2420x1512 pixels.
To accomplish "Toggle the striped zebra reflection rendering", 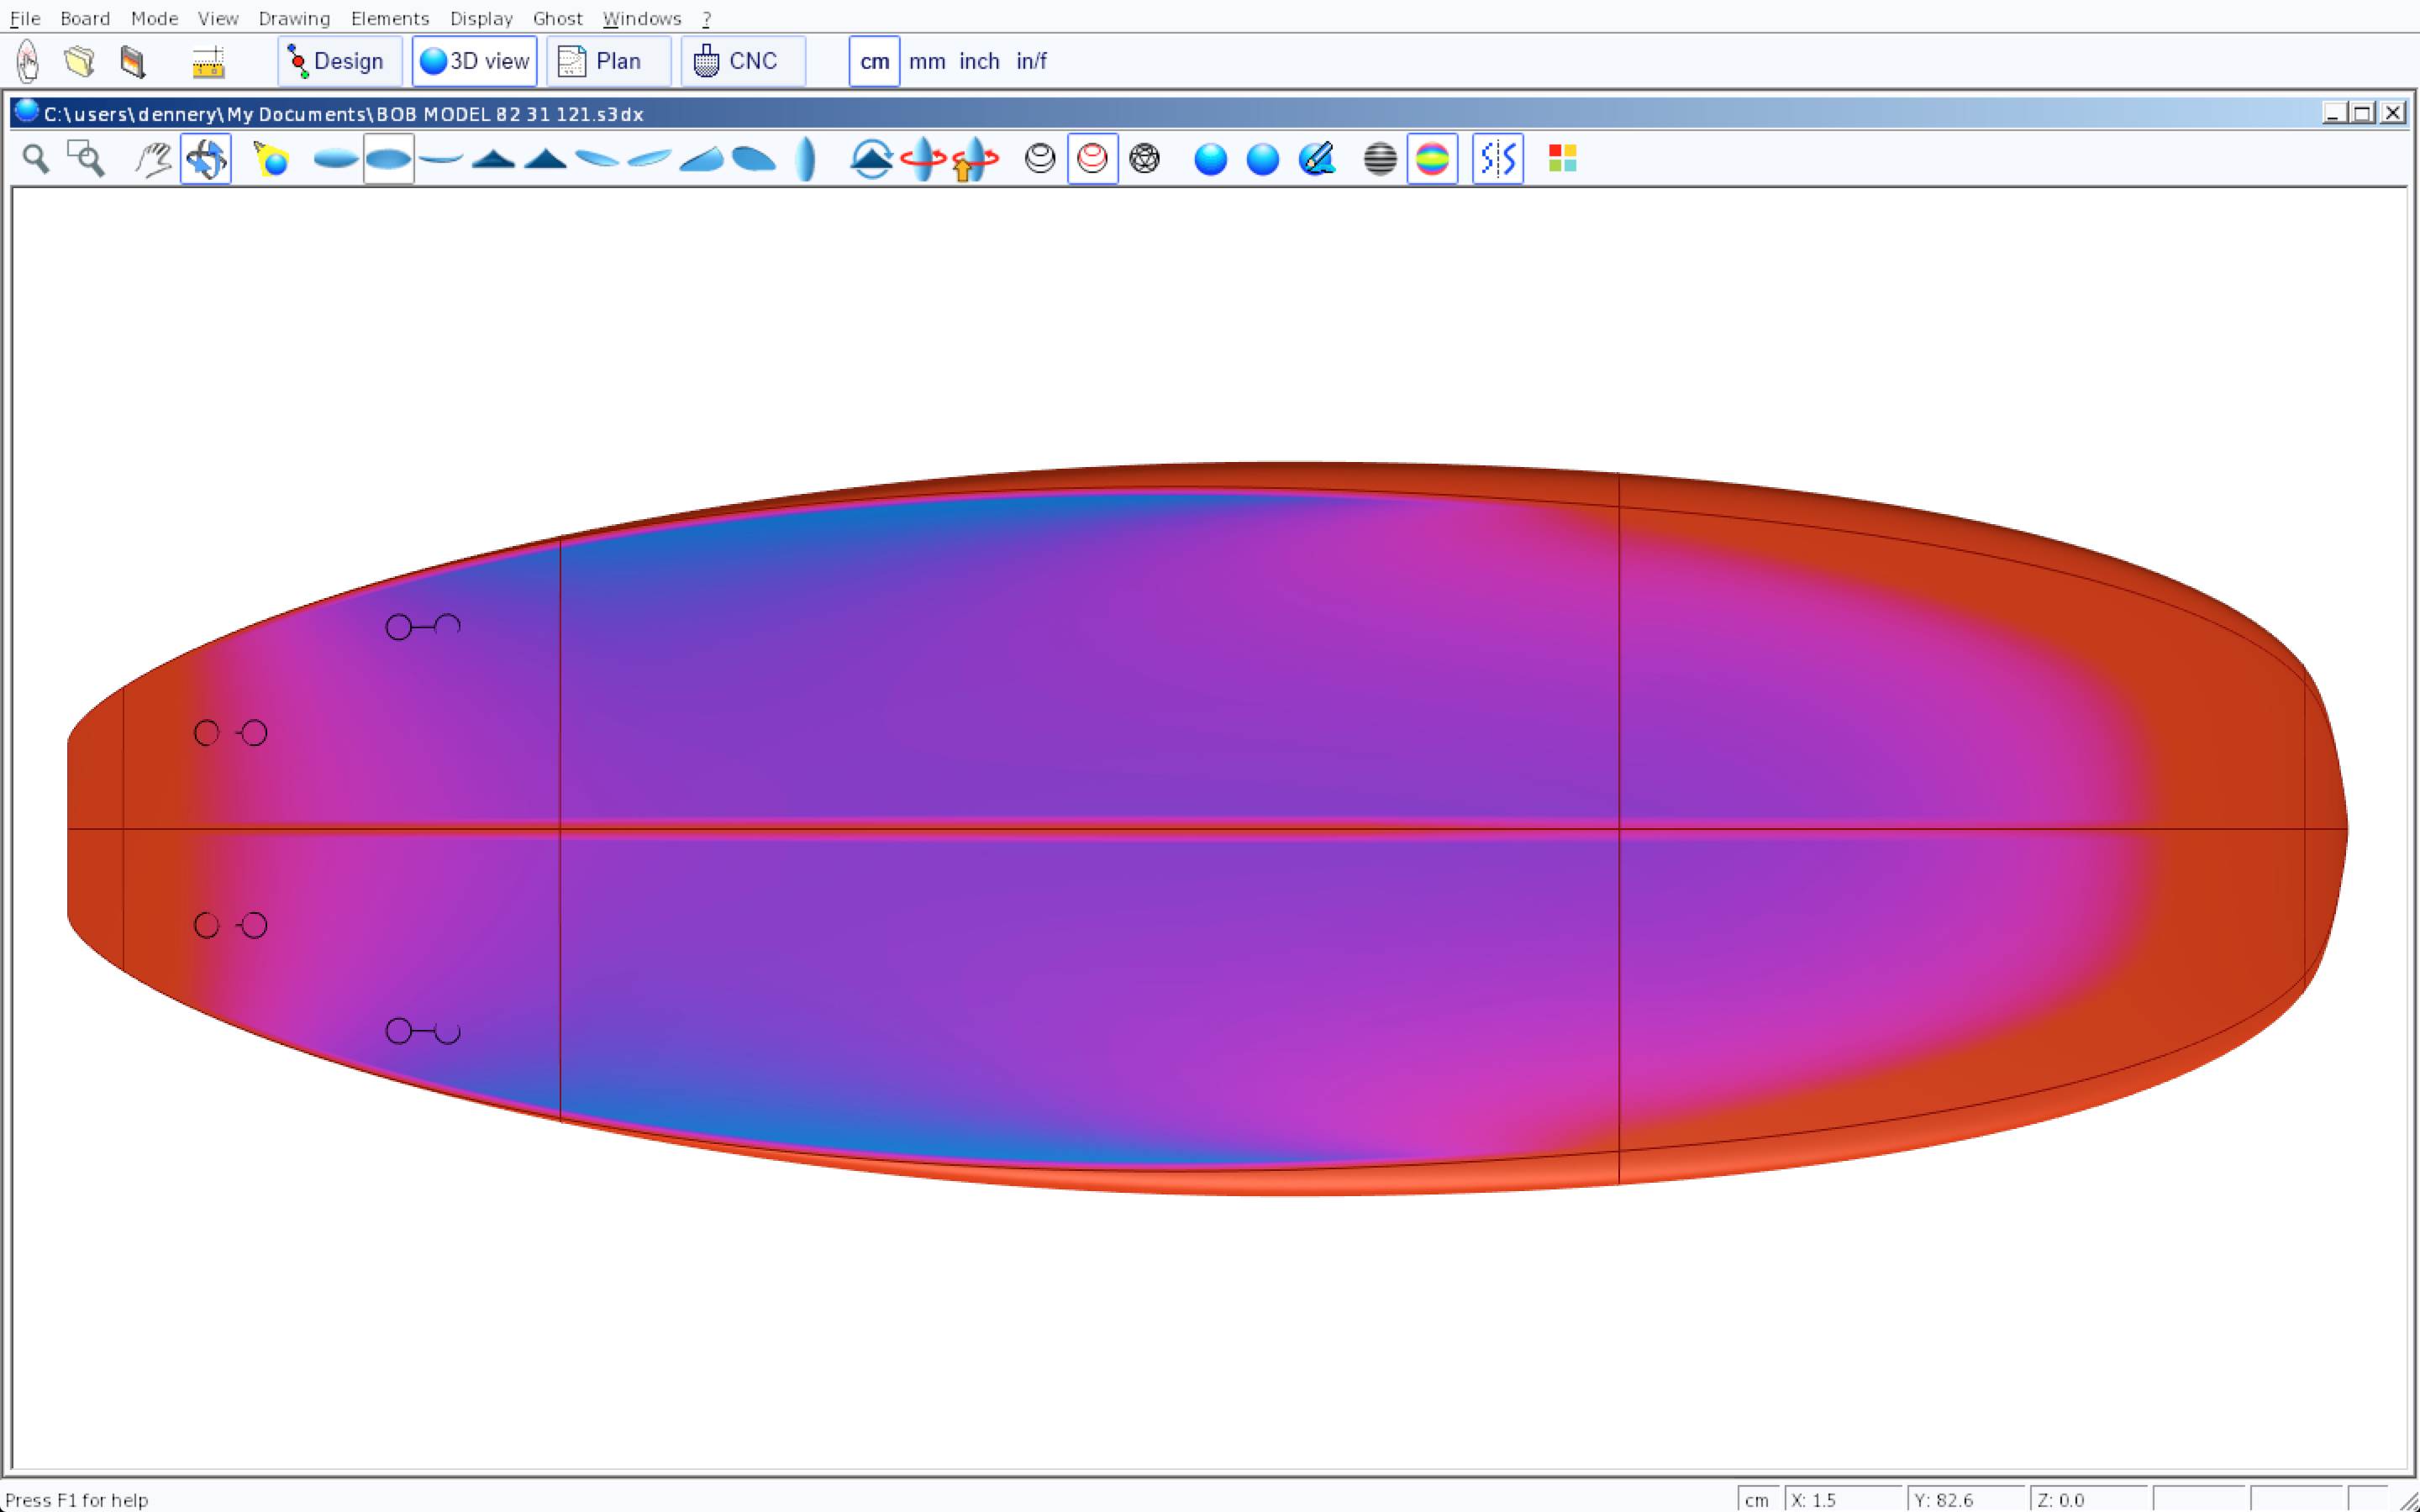I will click(x=1380, y=159).
